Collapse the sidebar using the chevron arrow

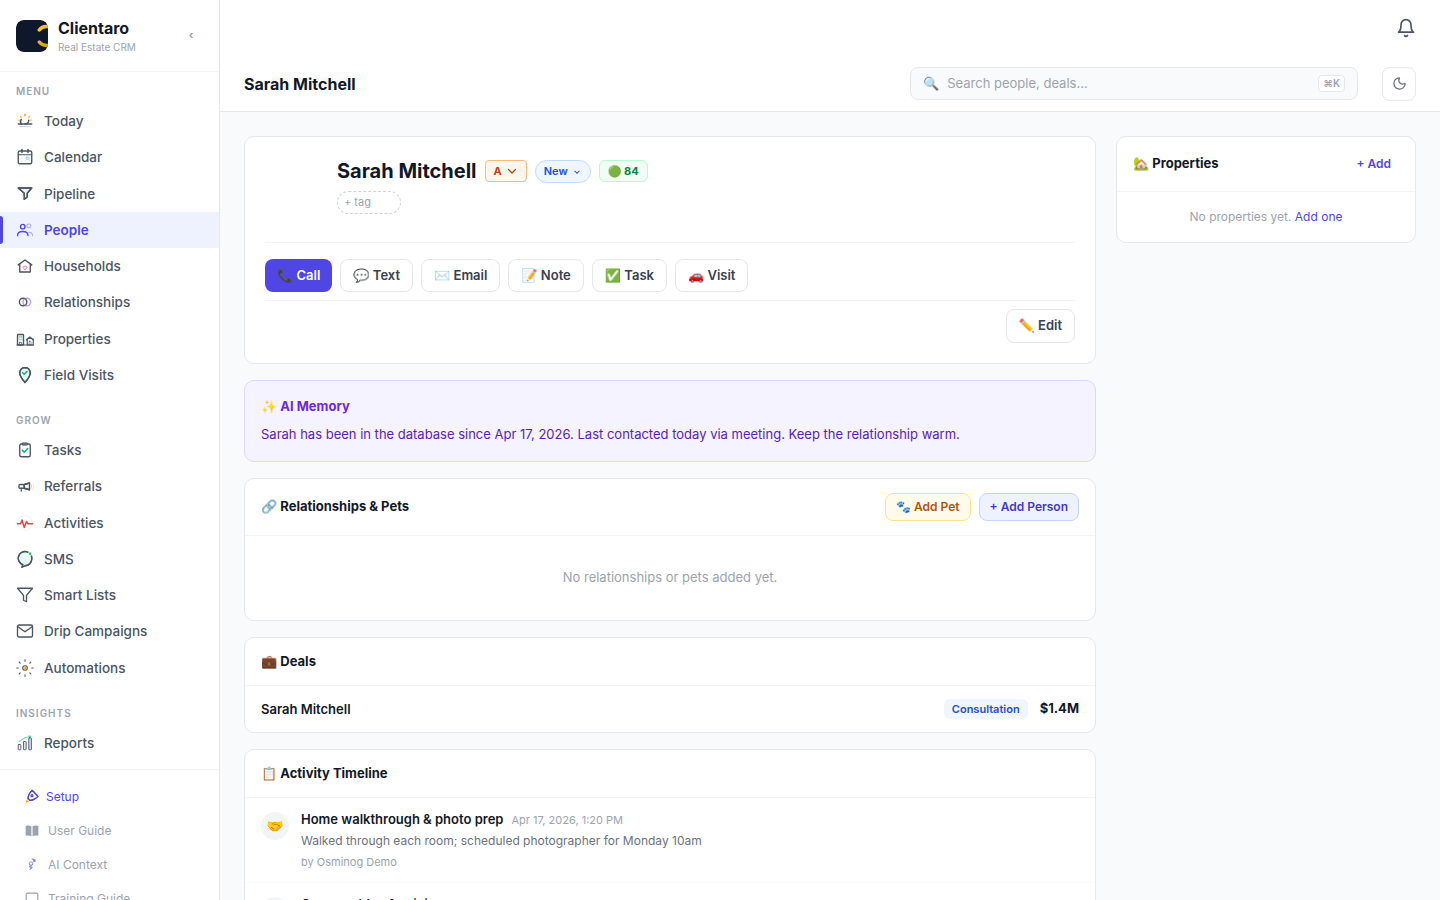(190, 34)
